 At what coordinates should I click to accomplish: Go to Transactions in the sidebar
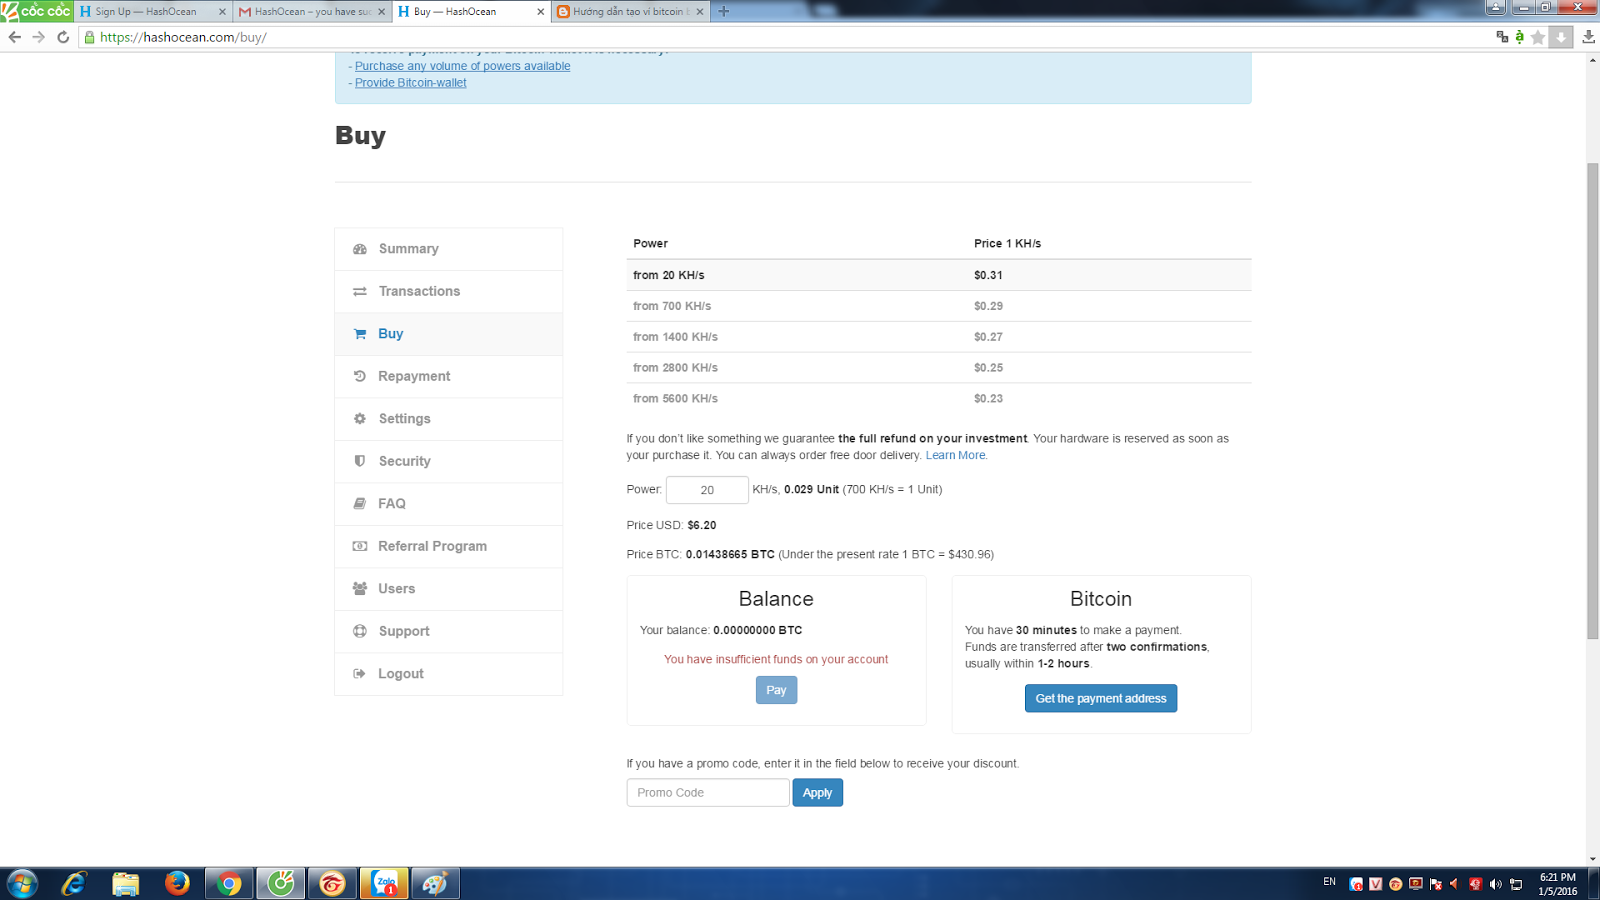click(x=449, y=292)
